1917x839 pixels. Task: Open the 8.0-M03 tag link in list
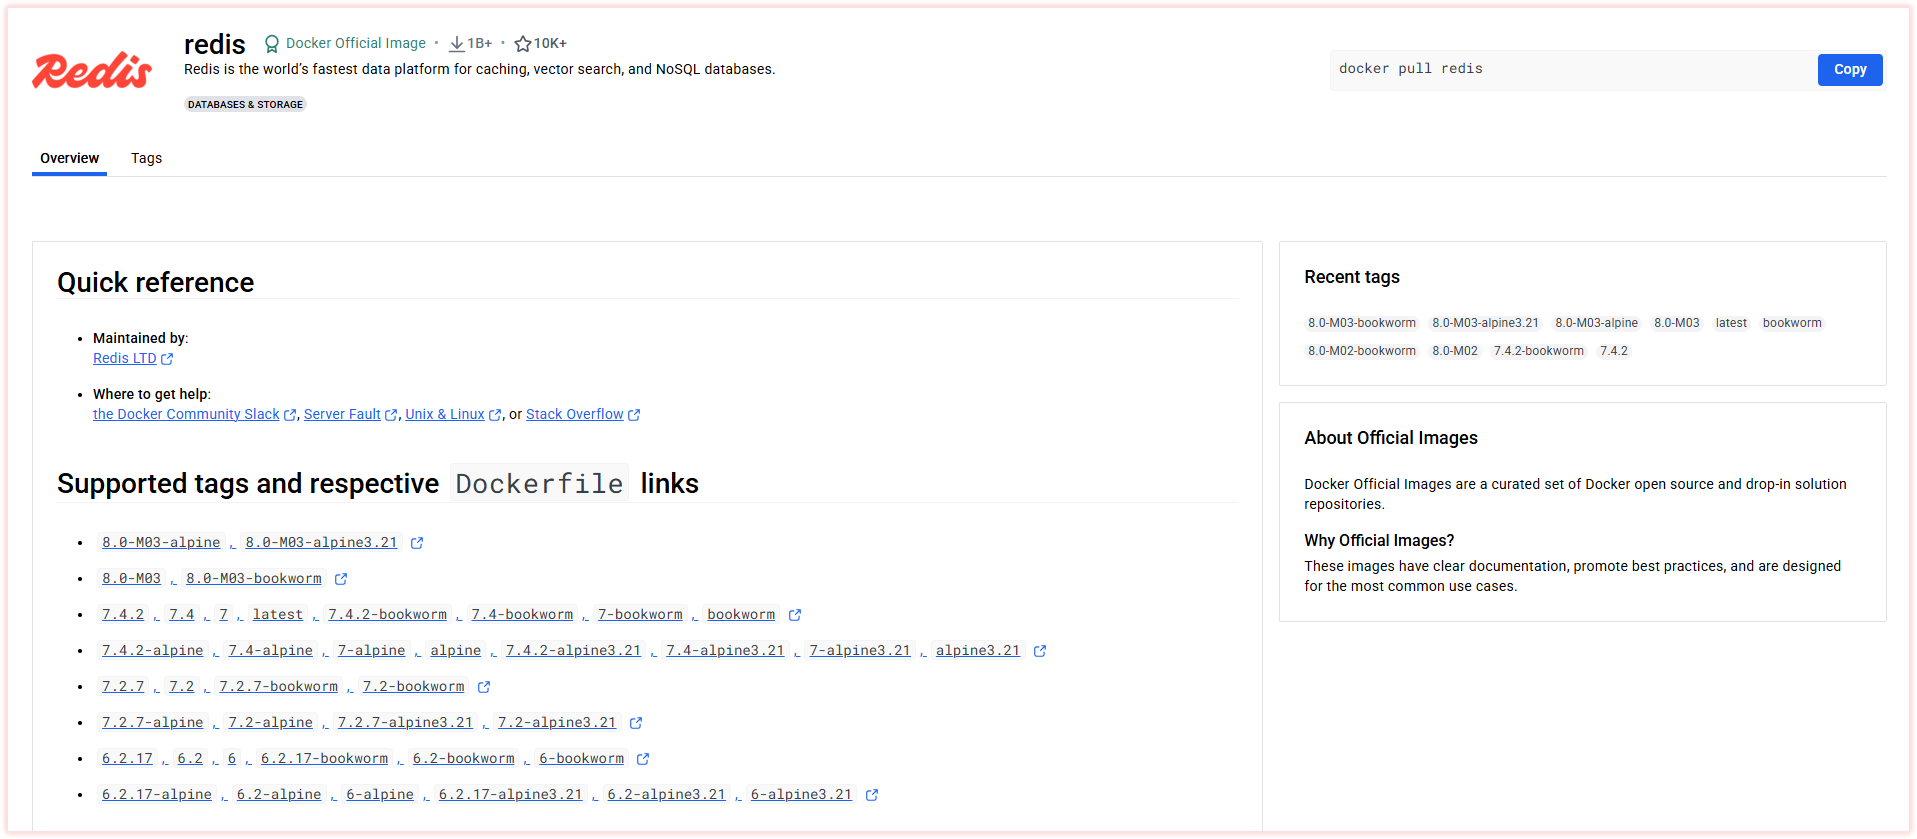(x=131, y=578)
